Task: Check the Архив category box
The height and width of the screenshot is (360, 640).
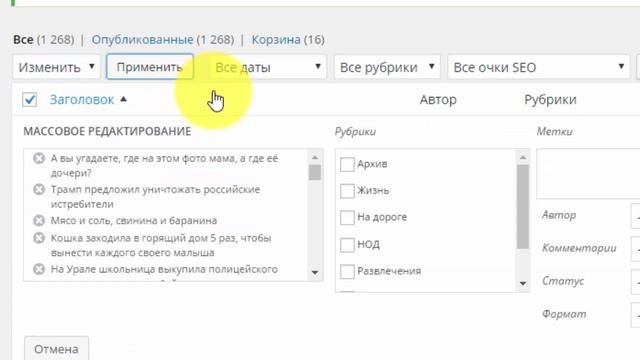Action: coord(347,164)
